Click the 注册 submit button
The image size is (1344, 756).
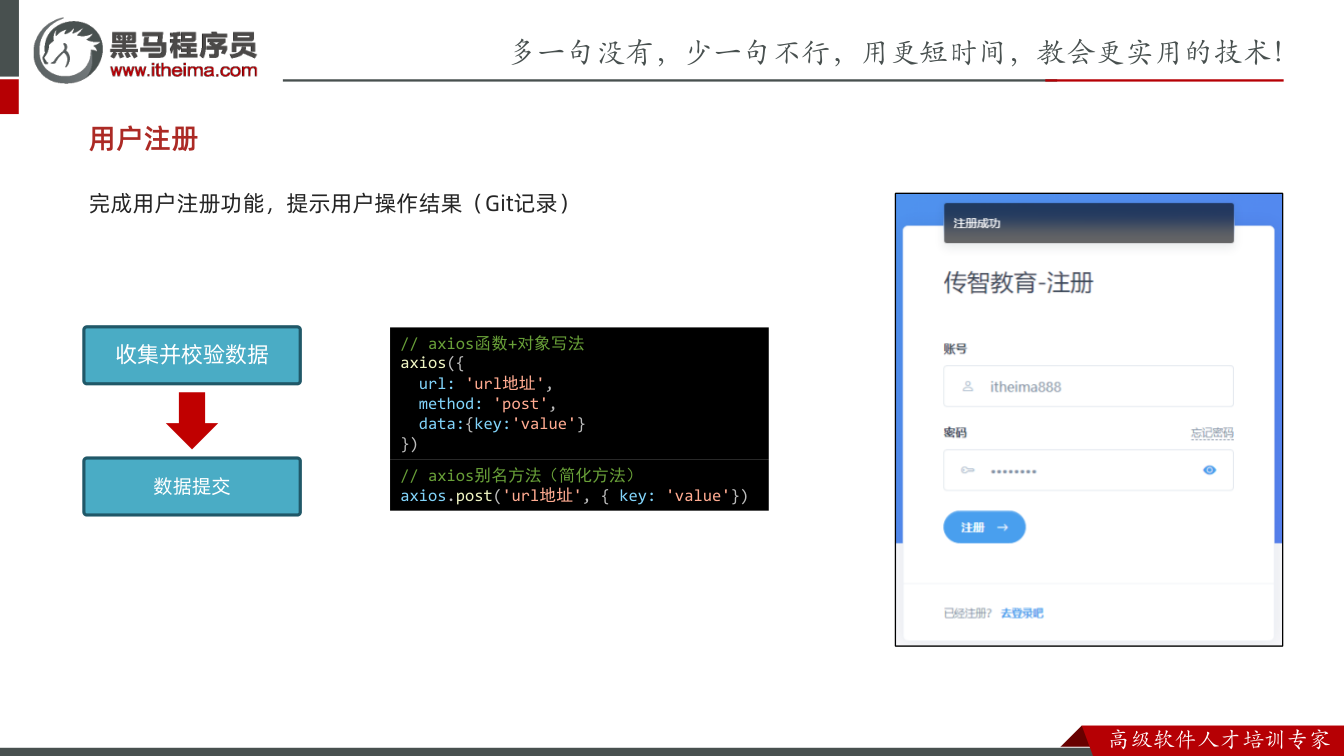(984, 527)
